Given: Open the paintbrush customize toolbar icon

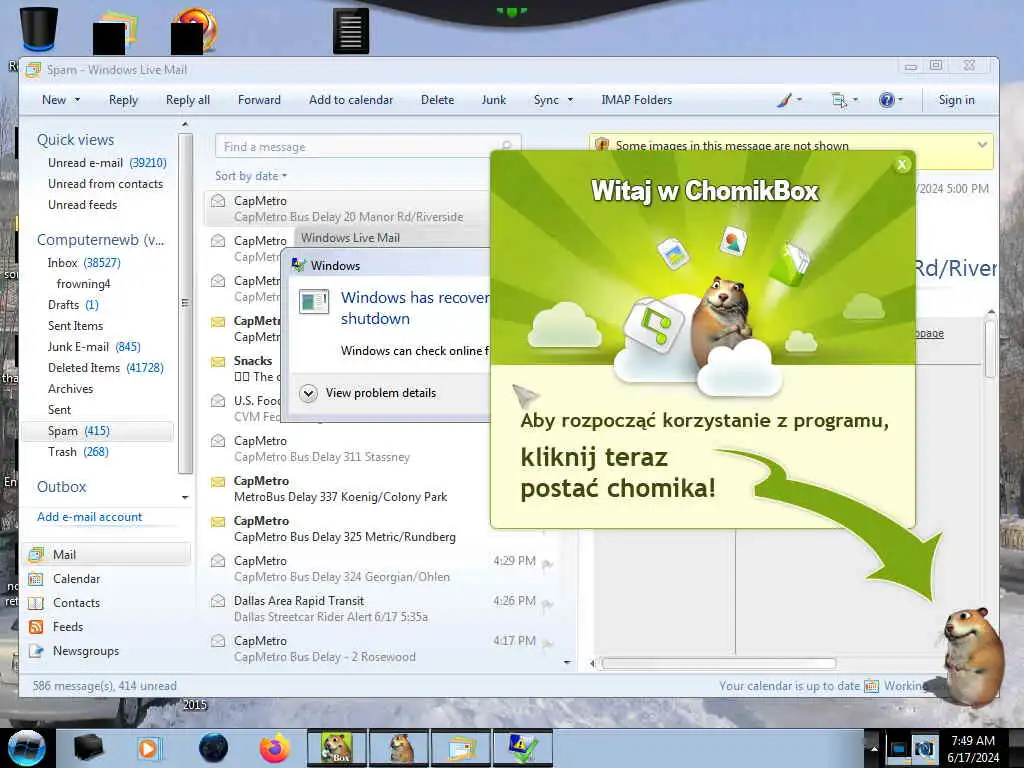Looking at the screenshot, I should coord(785,100).
